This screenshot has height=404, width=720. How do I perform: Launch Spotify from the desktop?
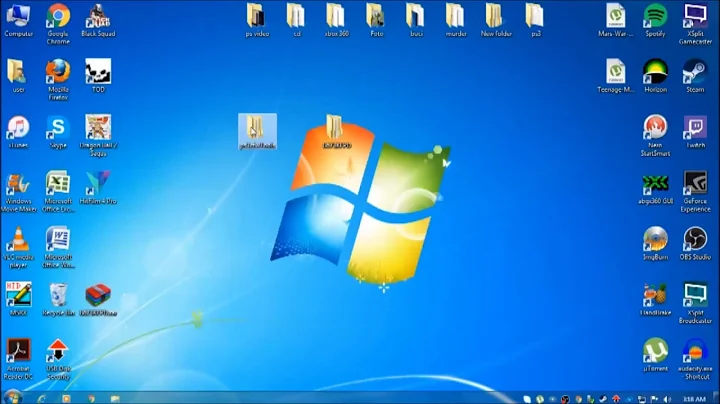(655, 20)
